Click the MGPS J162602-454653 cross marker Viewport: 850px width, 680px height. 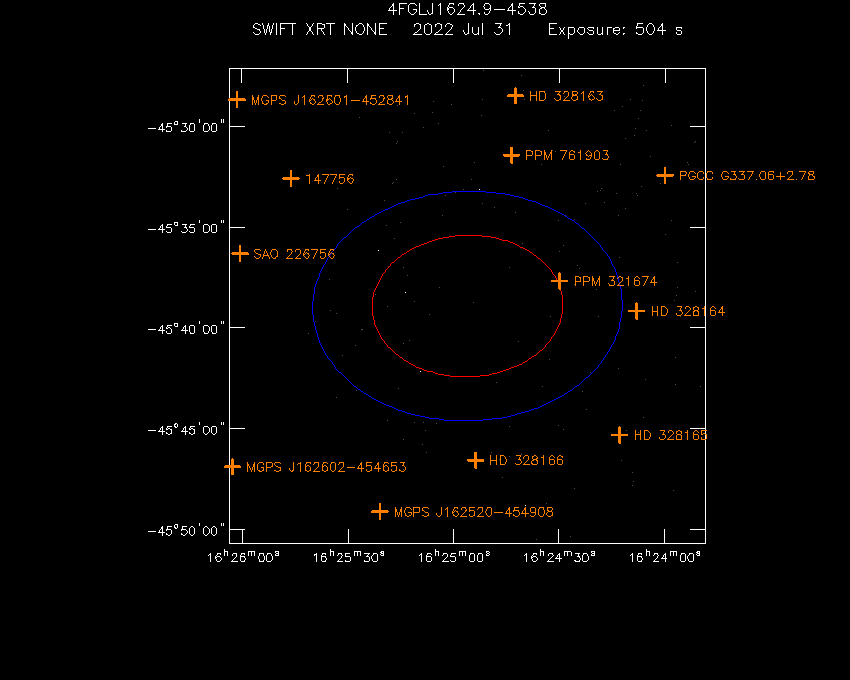233,466
